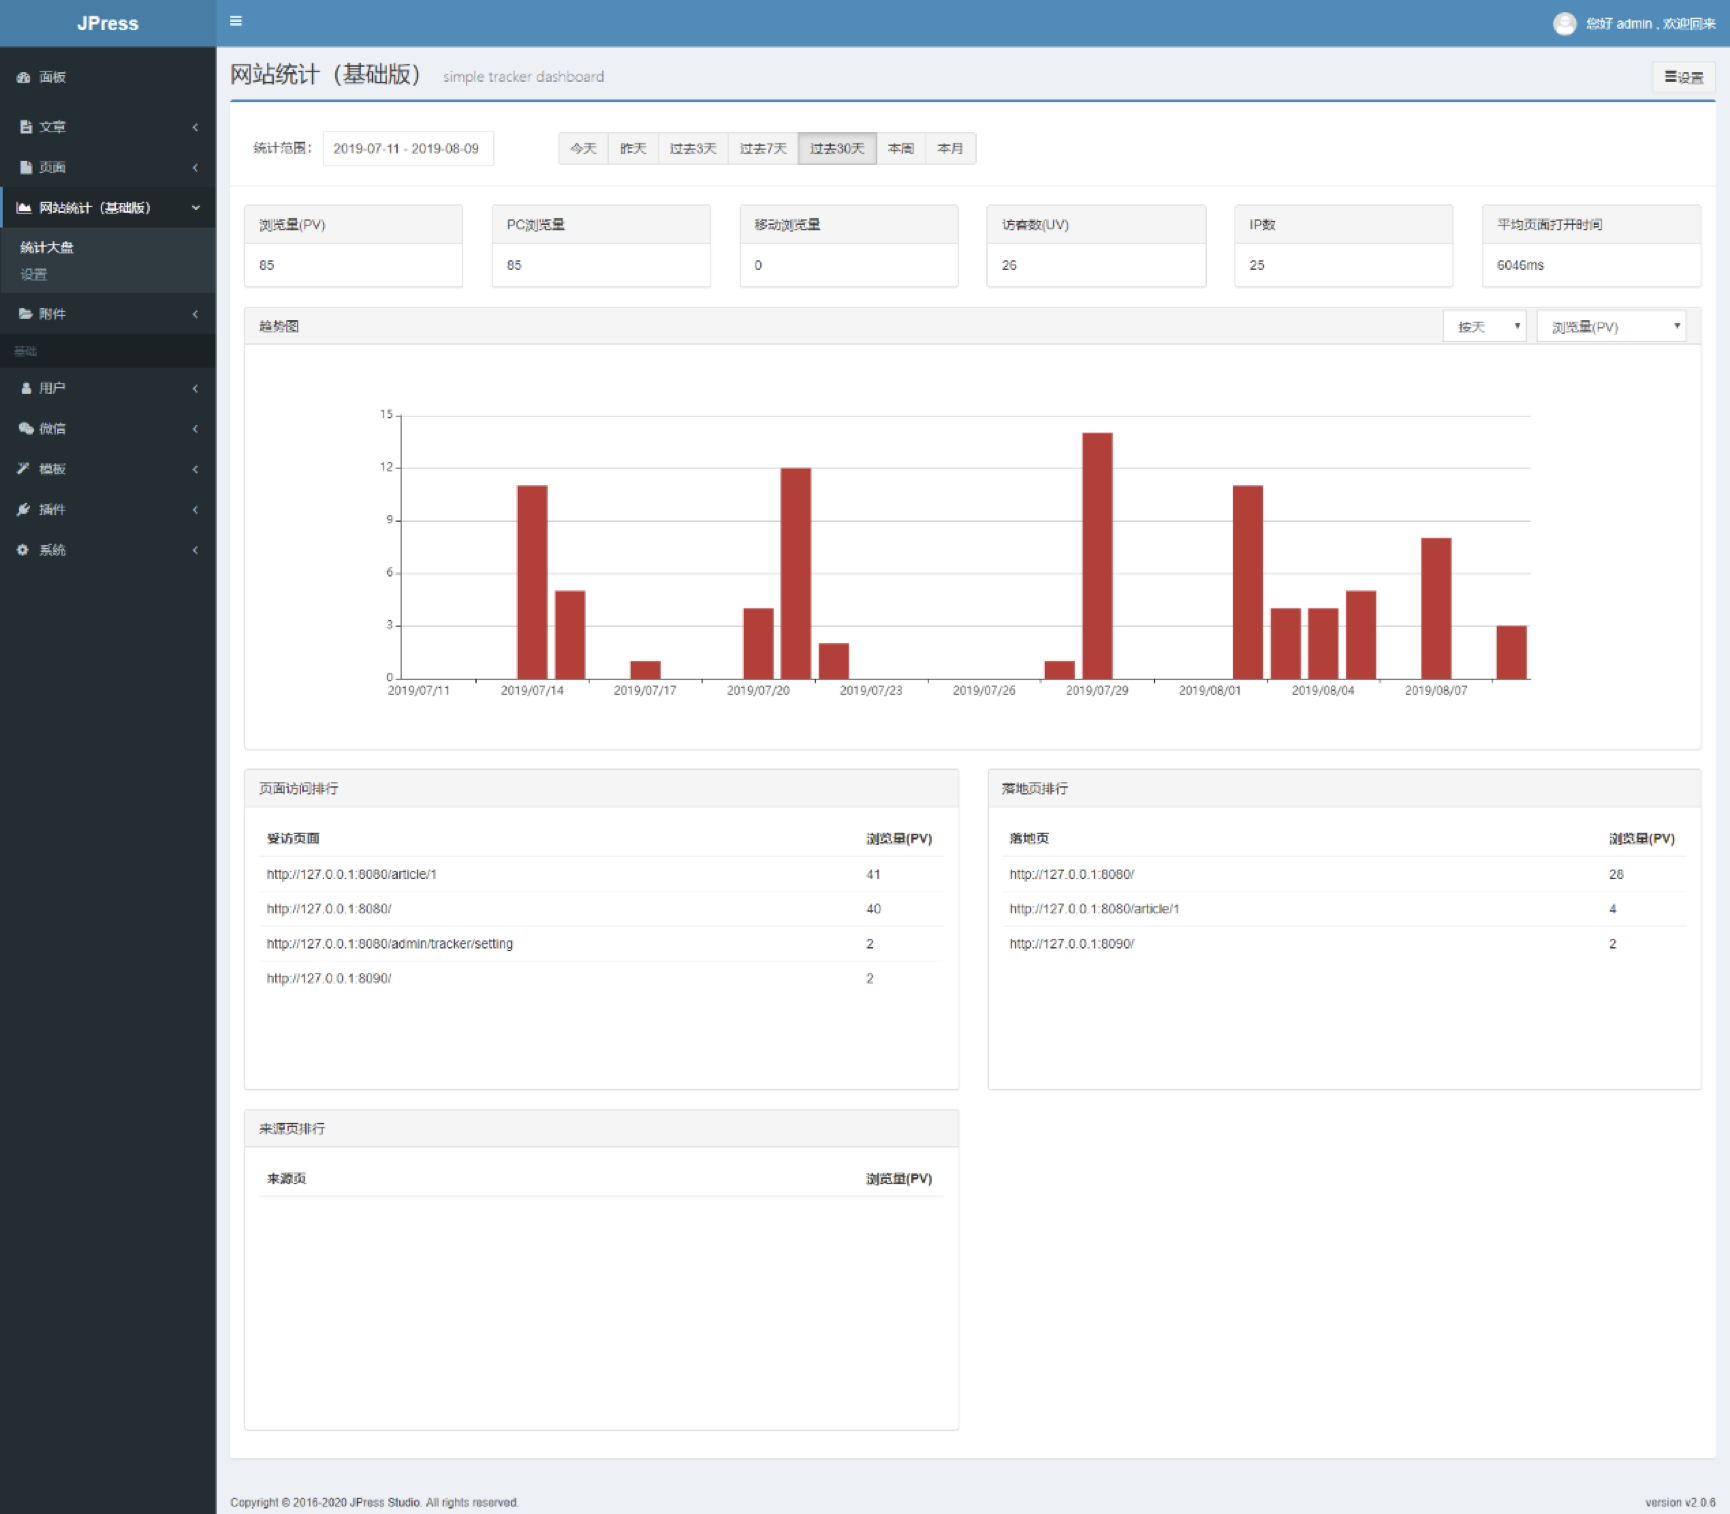Viewport: 1730px width, 1514px height.
Task: Click the dashboard 面板 icon in sidebar
Action: (24, 77)
